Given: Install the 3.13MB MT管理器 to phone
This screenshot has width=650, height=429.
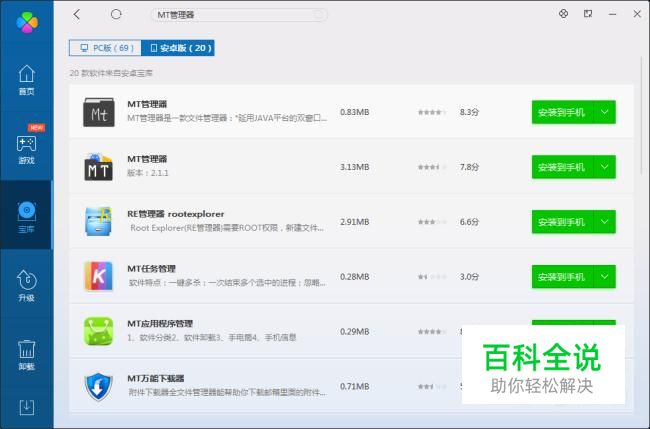Looking at the screenshot, I should [x=563, y=167].
